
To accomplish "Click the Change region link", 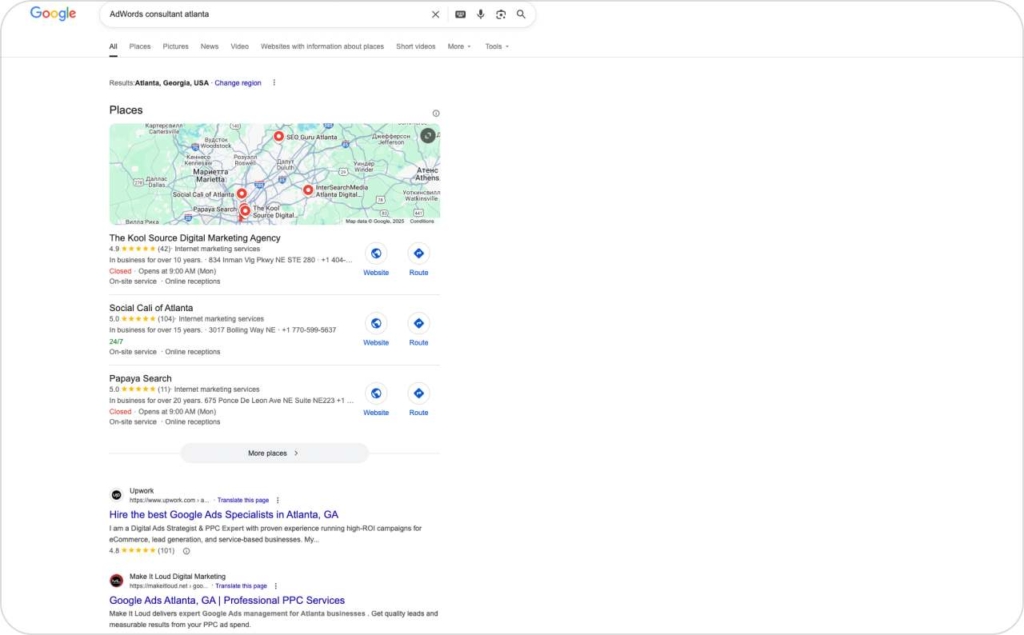I will pos(237,83).
